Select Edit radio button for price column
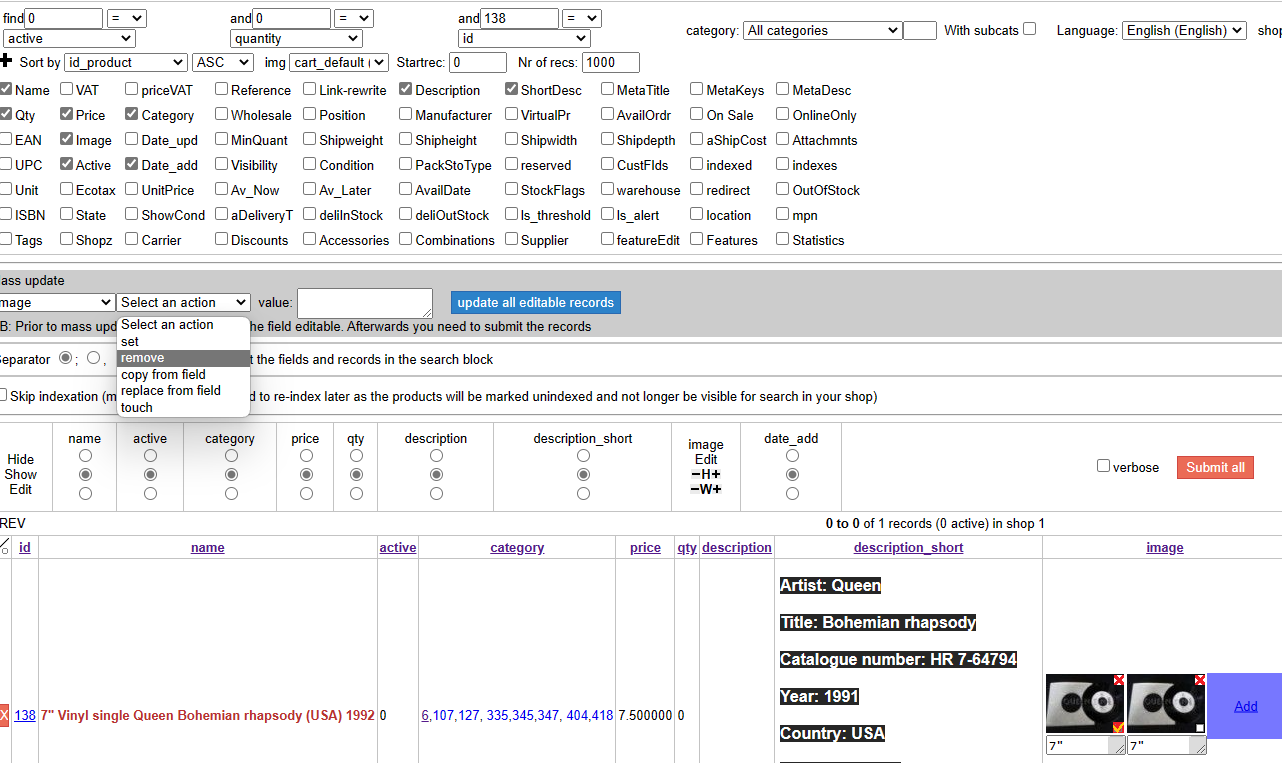 pos(306,493)
